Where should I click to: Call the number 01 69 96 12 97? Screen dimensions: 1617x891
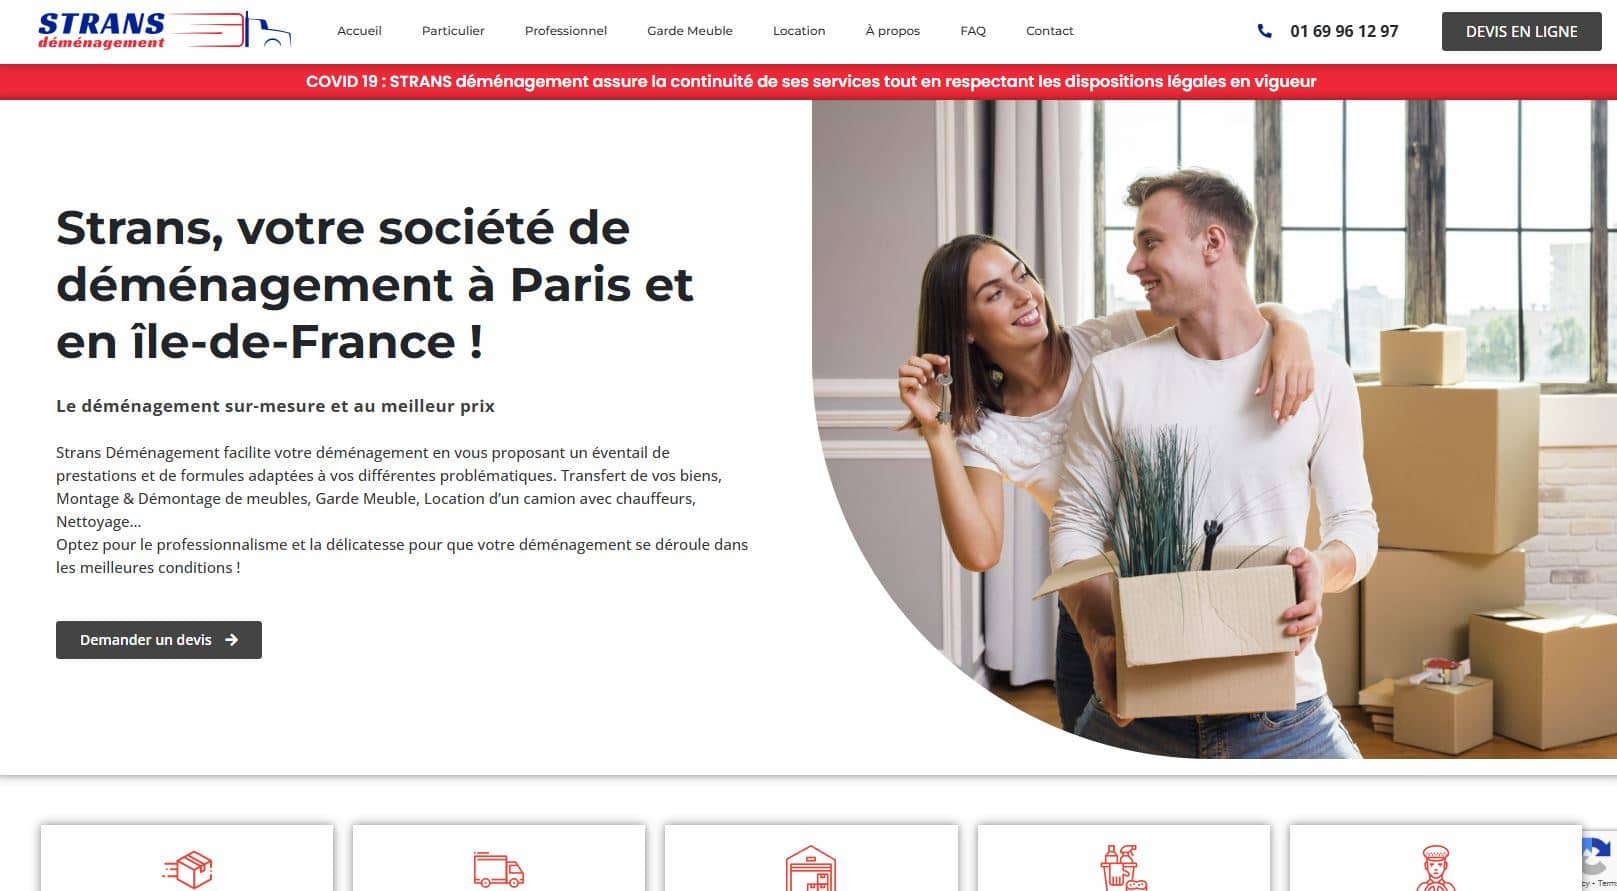pos(1344,31)
